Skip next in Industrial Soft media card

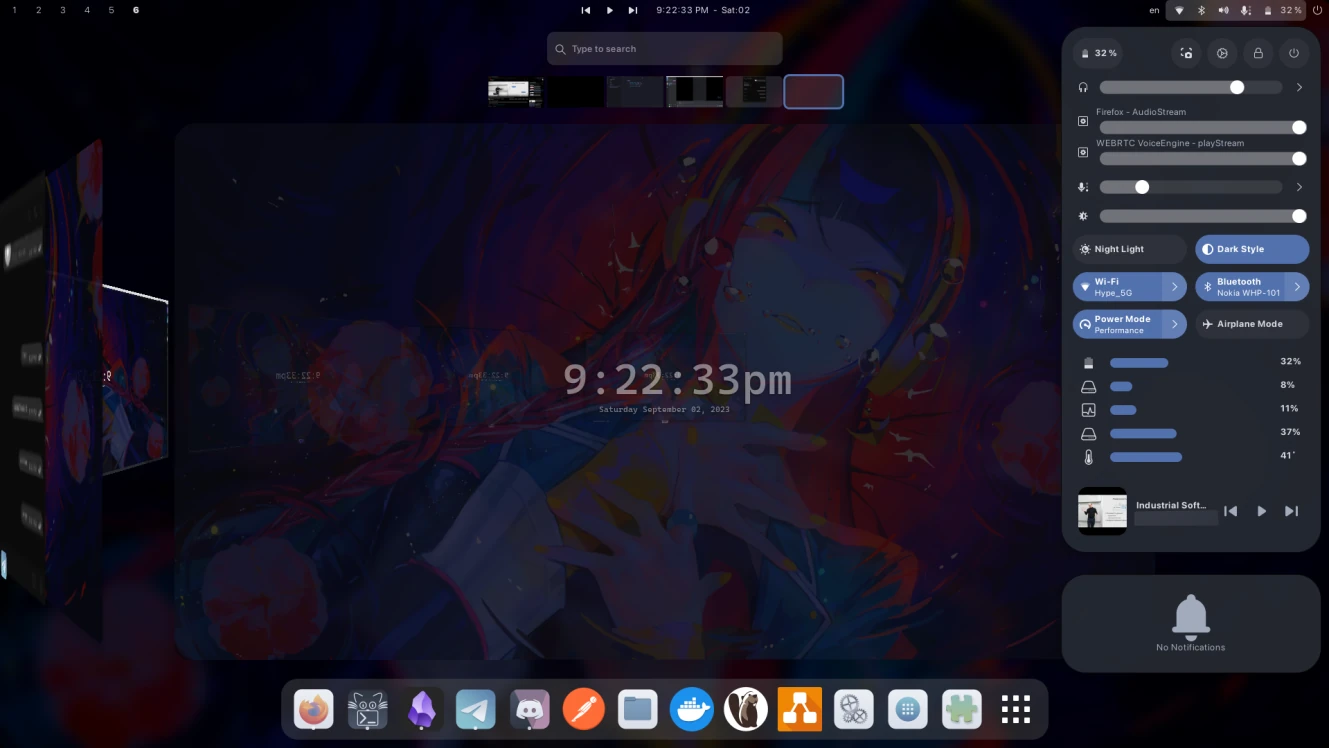coord(1291,511)
